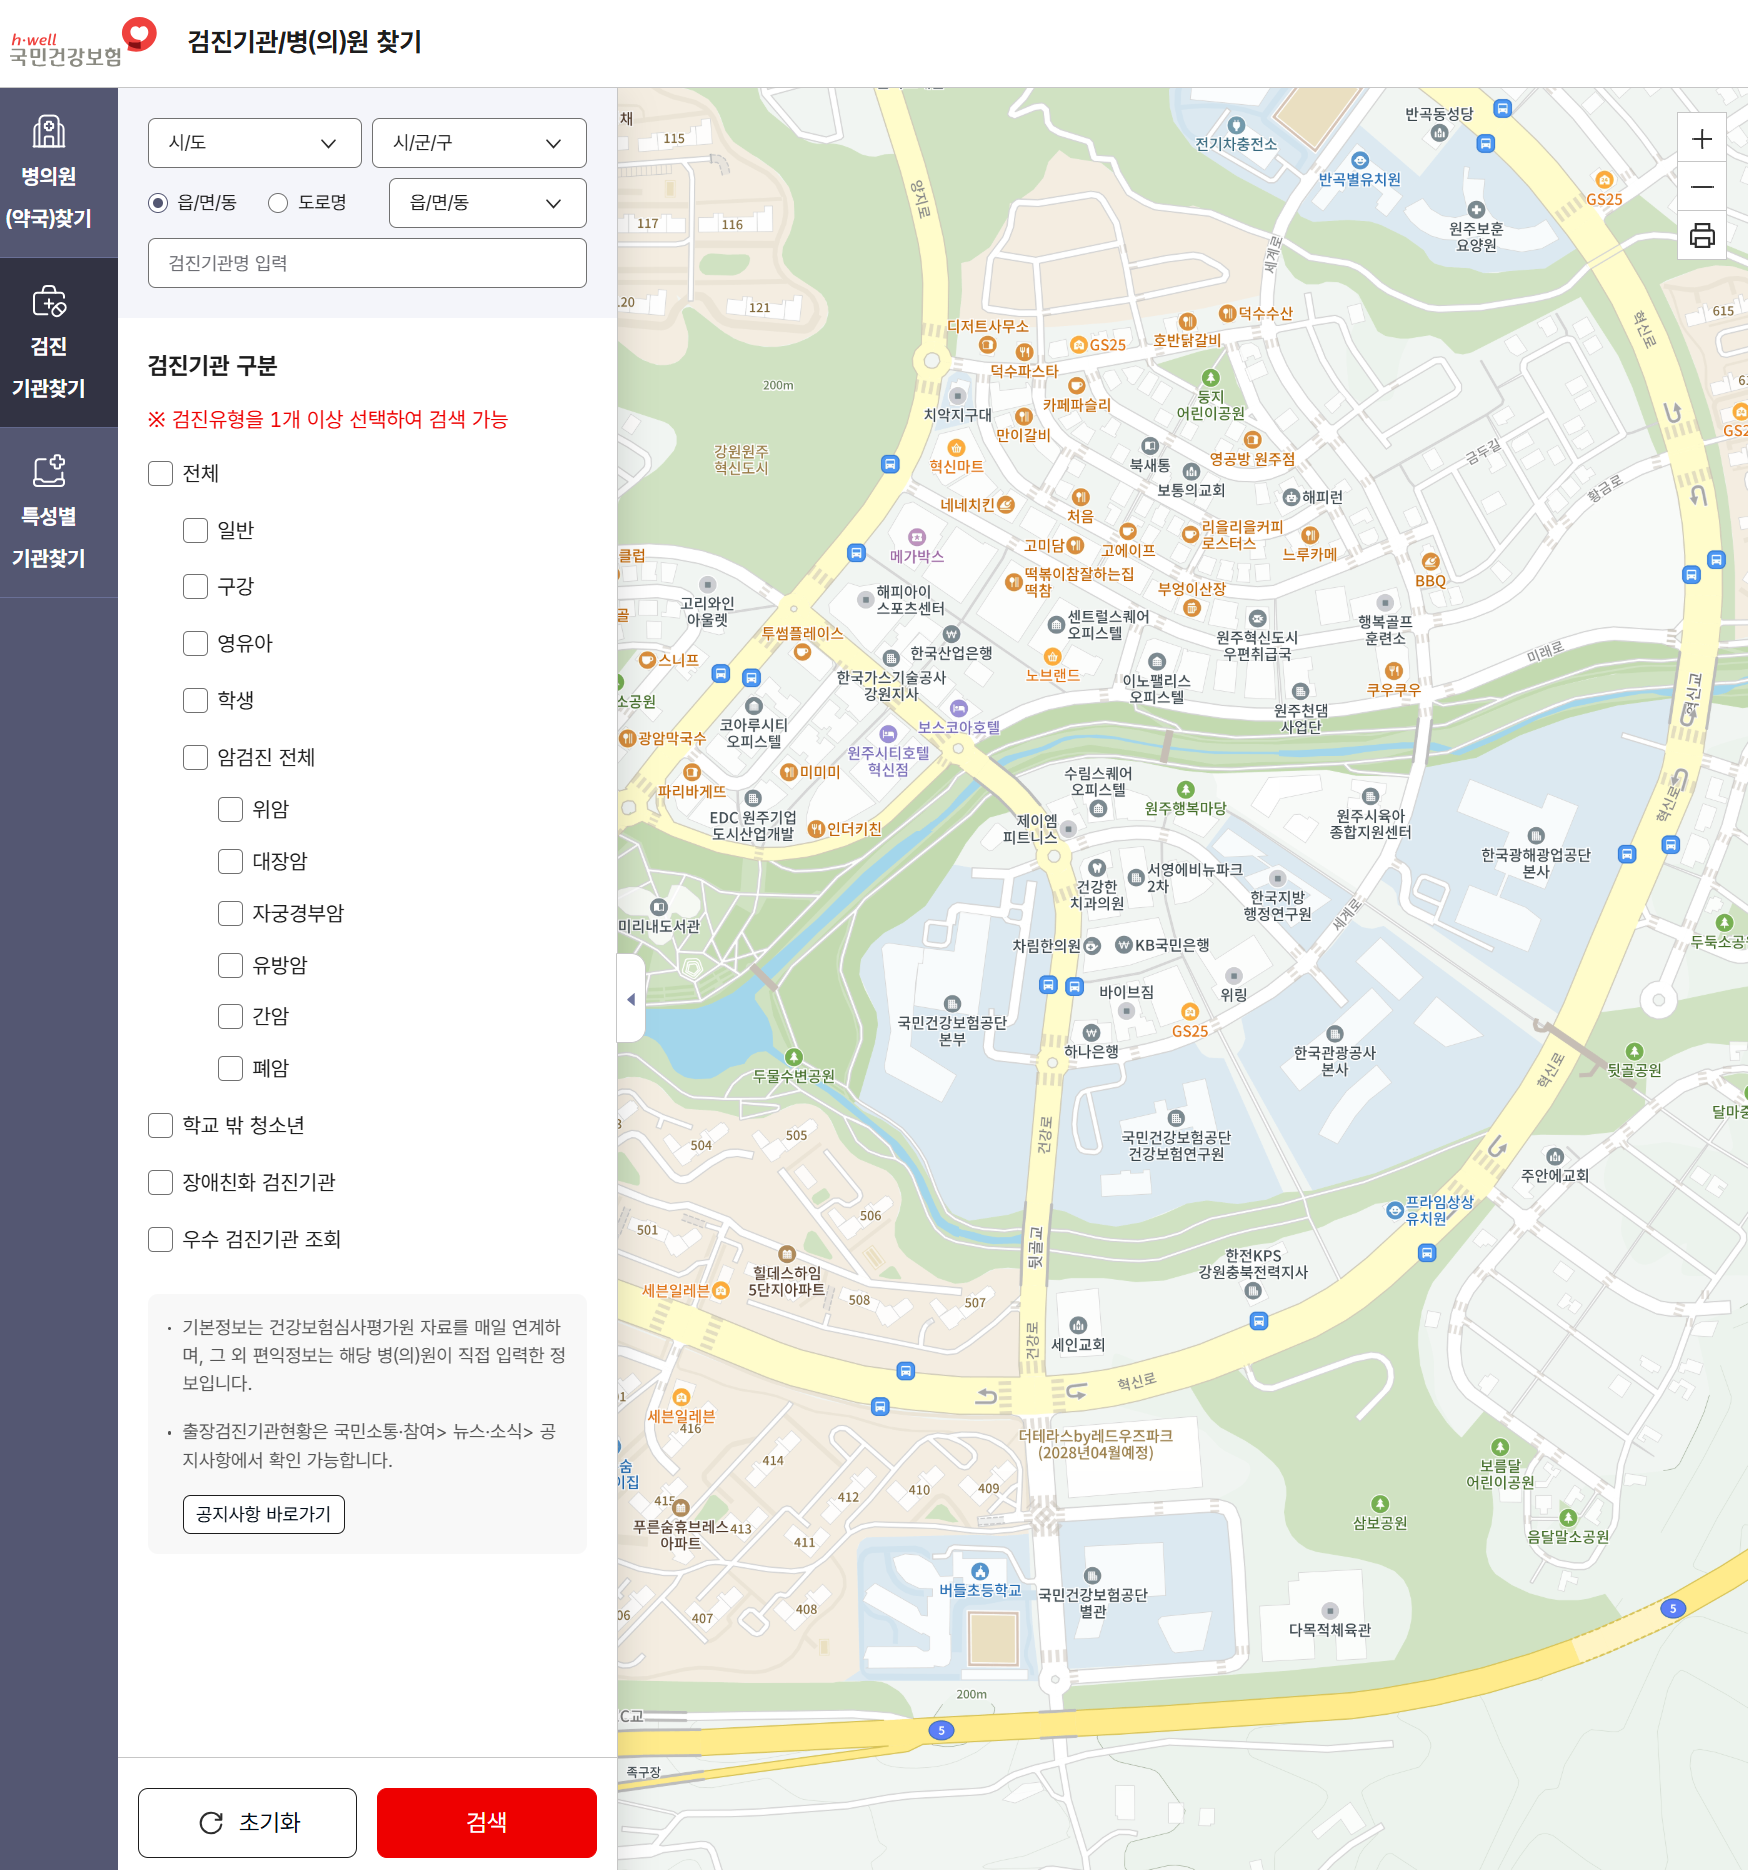Screen dimensions: 1748x1870
Task: Check the 암검진 전체 checkbox
Action: pos(195,757)
